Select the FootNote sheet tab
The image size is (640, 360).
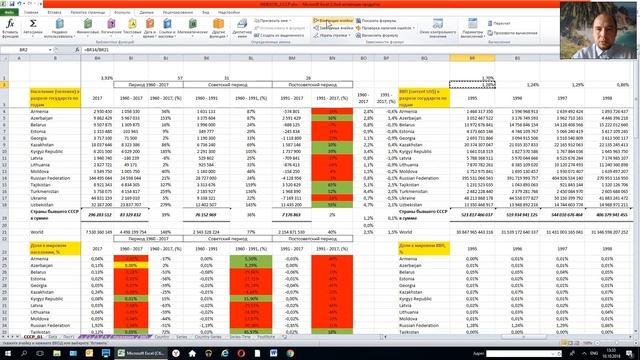(266, 337)
